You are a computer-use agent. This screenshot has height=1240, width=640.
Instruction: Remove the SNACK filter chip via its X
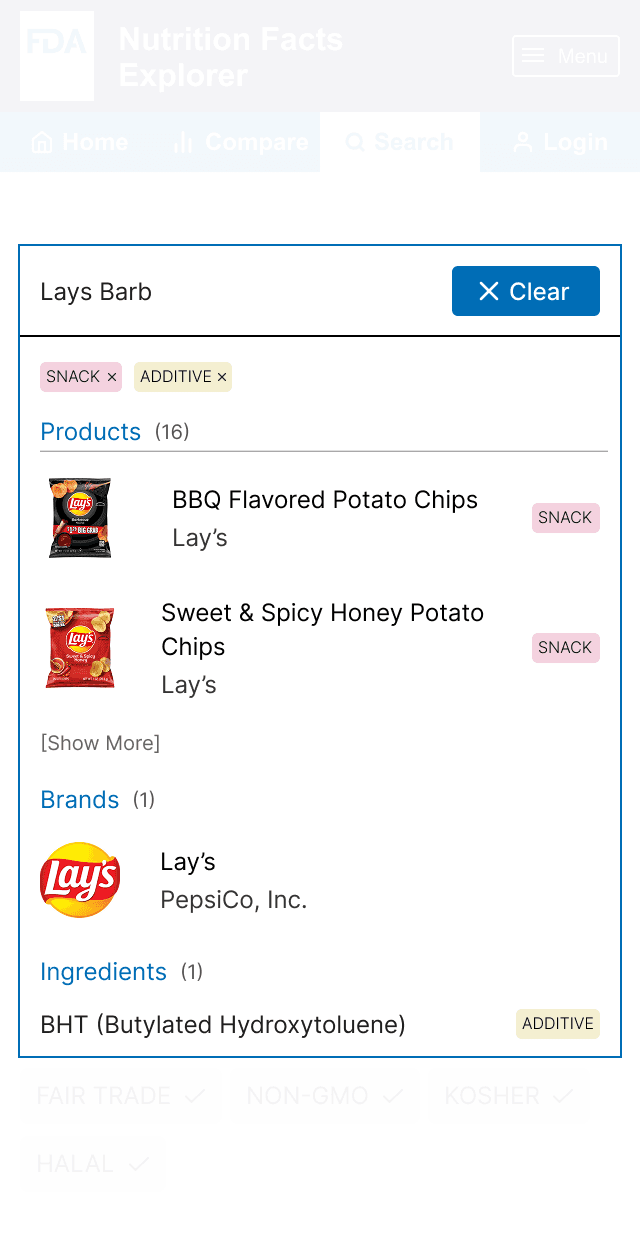[x=110, y=377]
